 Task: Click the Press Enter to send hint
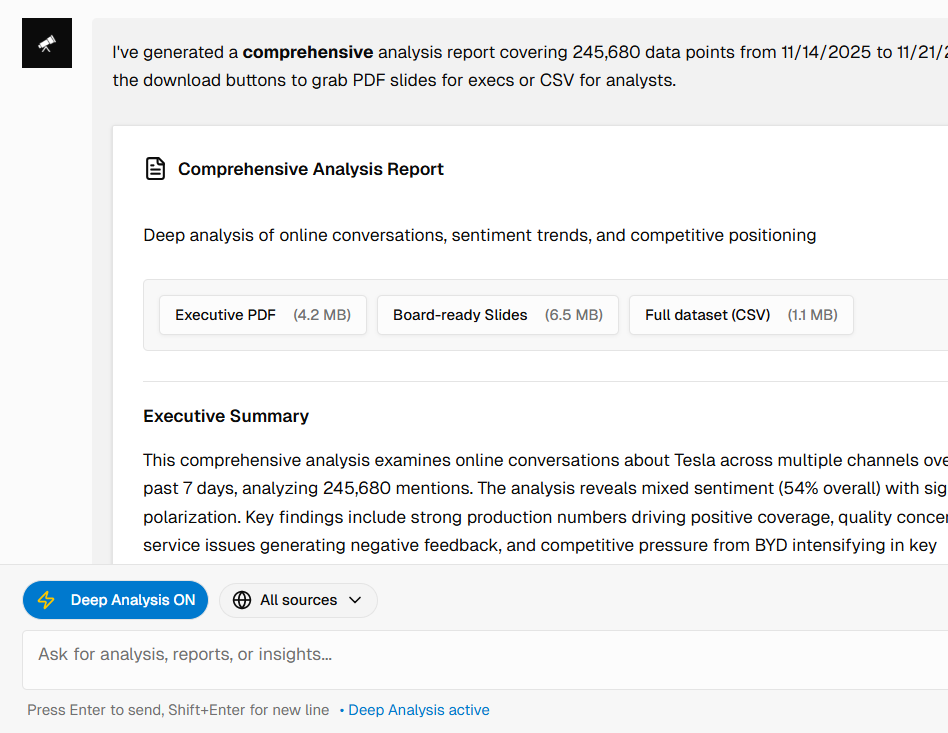[x=178, y=710]
